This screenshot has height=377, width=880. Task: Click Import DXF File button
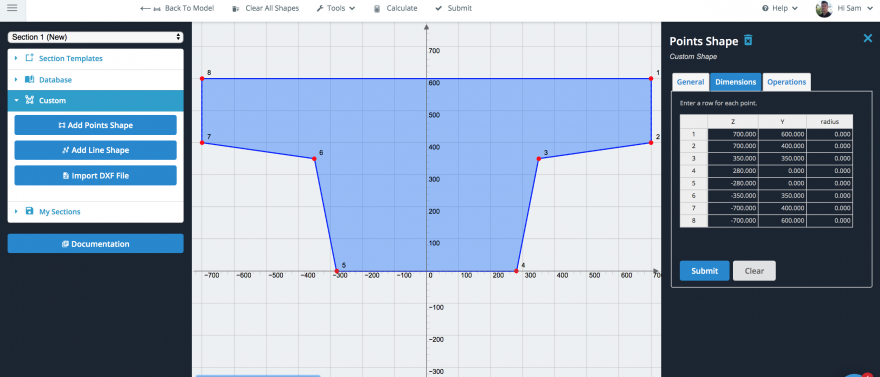95,175
